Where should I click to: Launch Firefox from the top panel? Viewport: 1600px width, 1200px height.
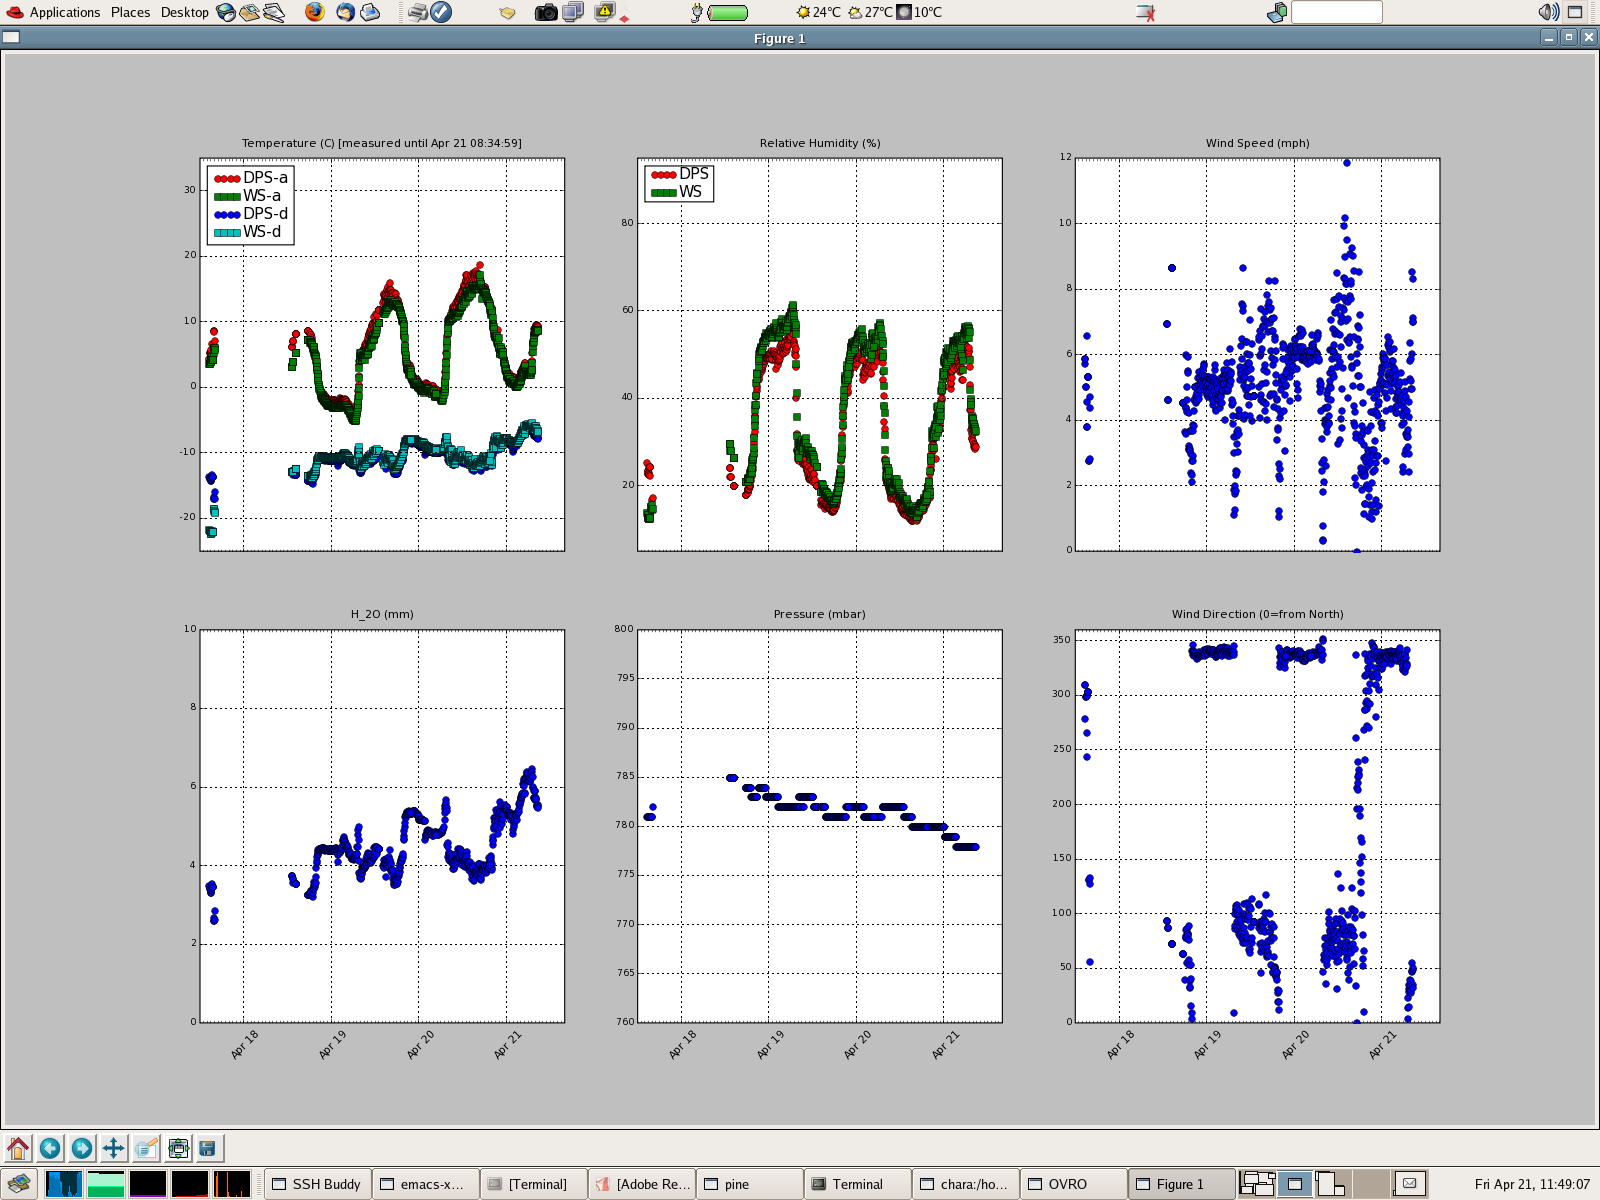click(315, 12)
